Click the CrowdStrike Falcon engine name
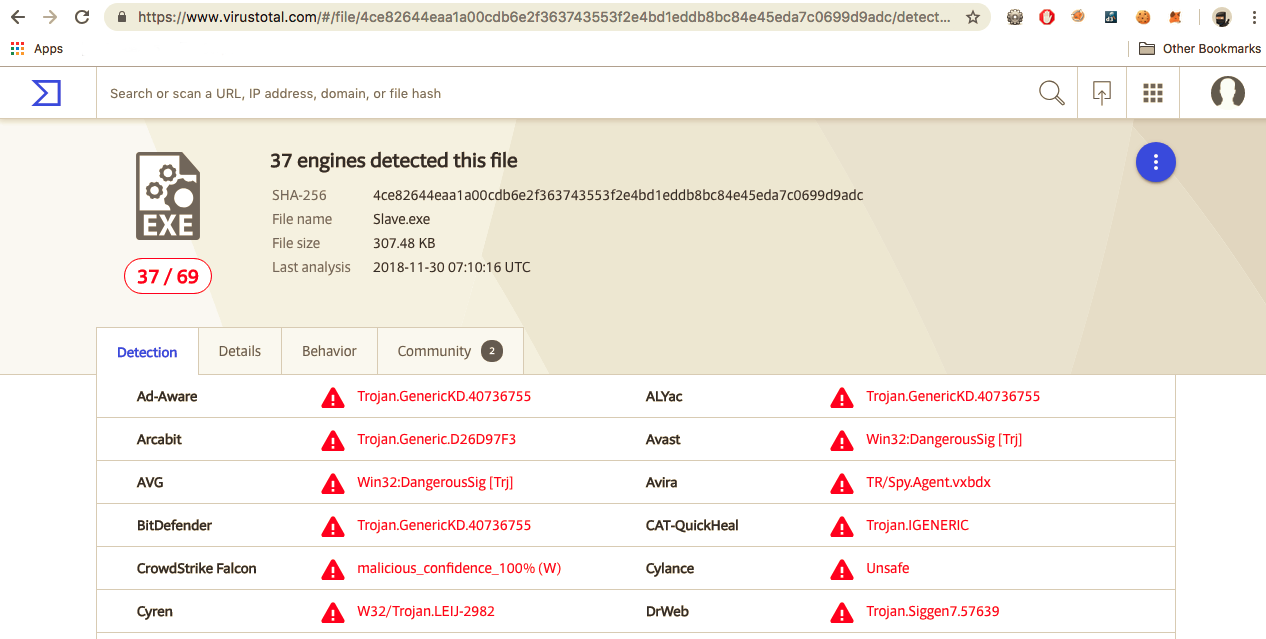The height and width of the screenshot is (639, 1266). (197, 568)
